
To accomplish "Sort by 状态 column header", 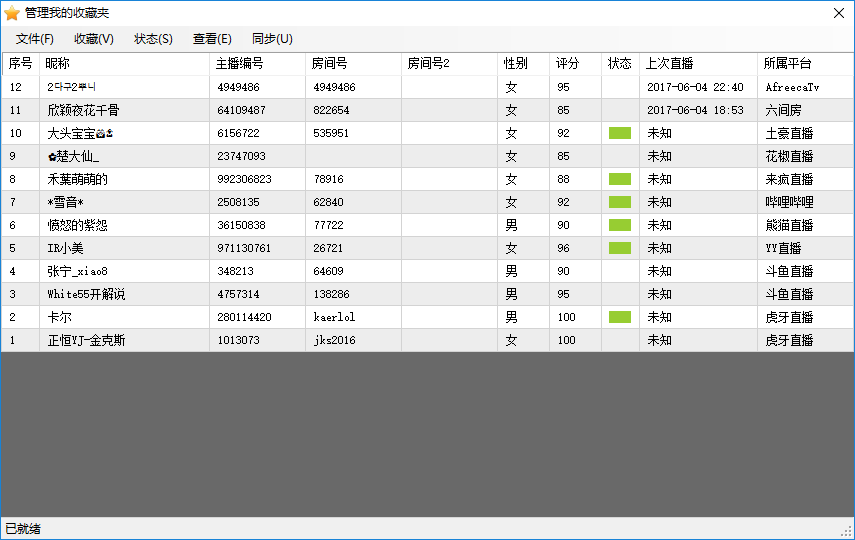I will (621, 64).
